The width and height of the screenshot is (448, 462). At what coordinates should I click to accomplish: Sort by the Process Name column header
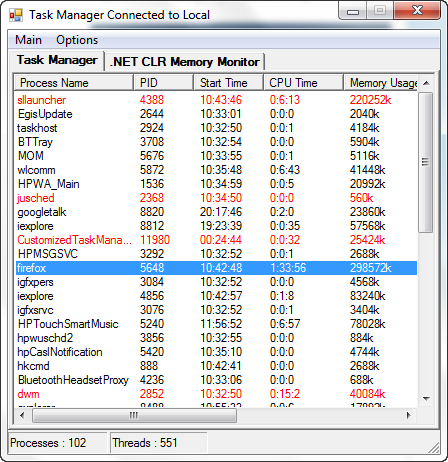(74, 83)
